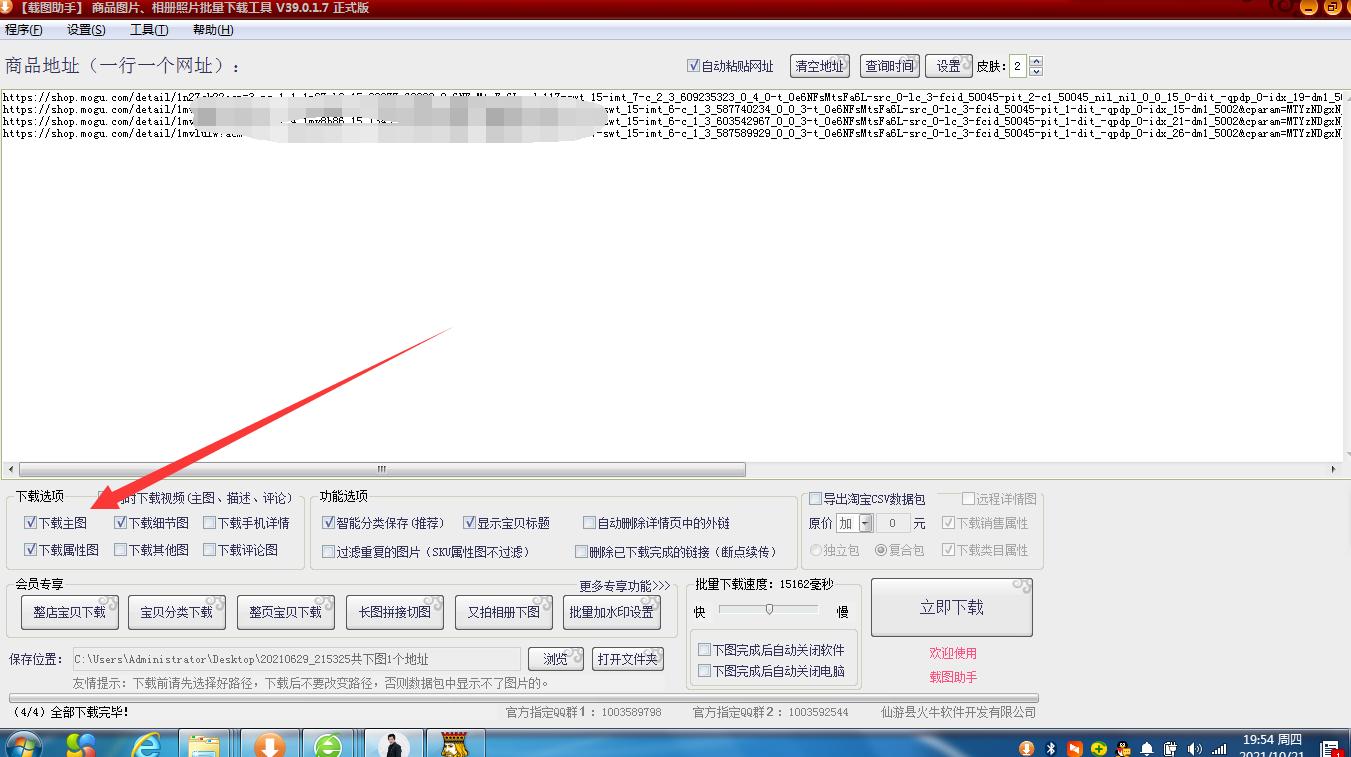The image size is (1351, 757).
Task: Enable 下载手机详情 checkbox
Action: (210, 523)
